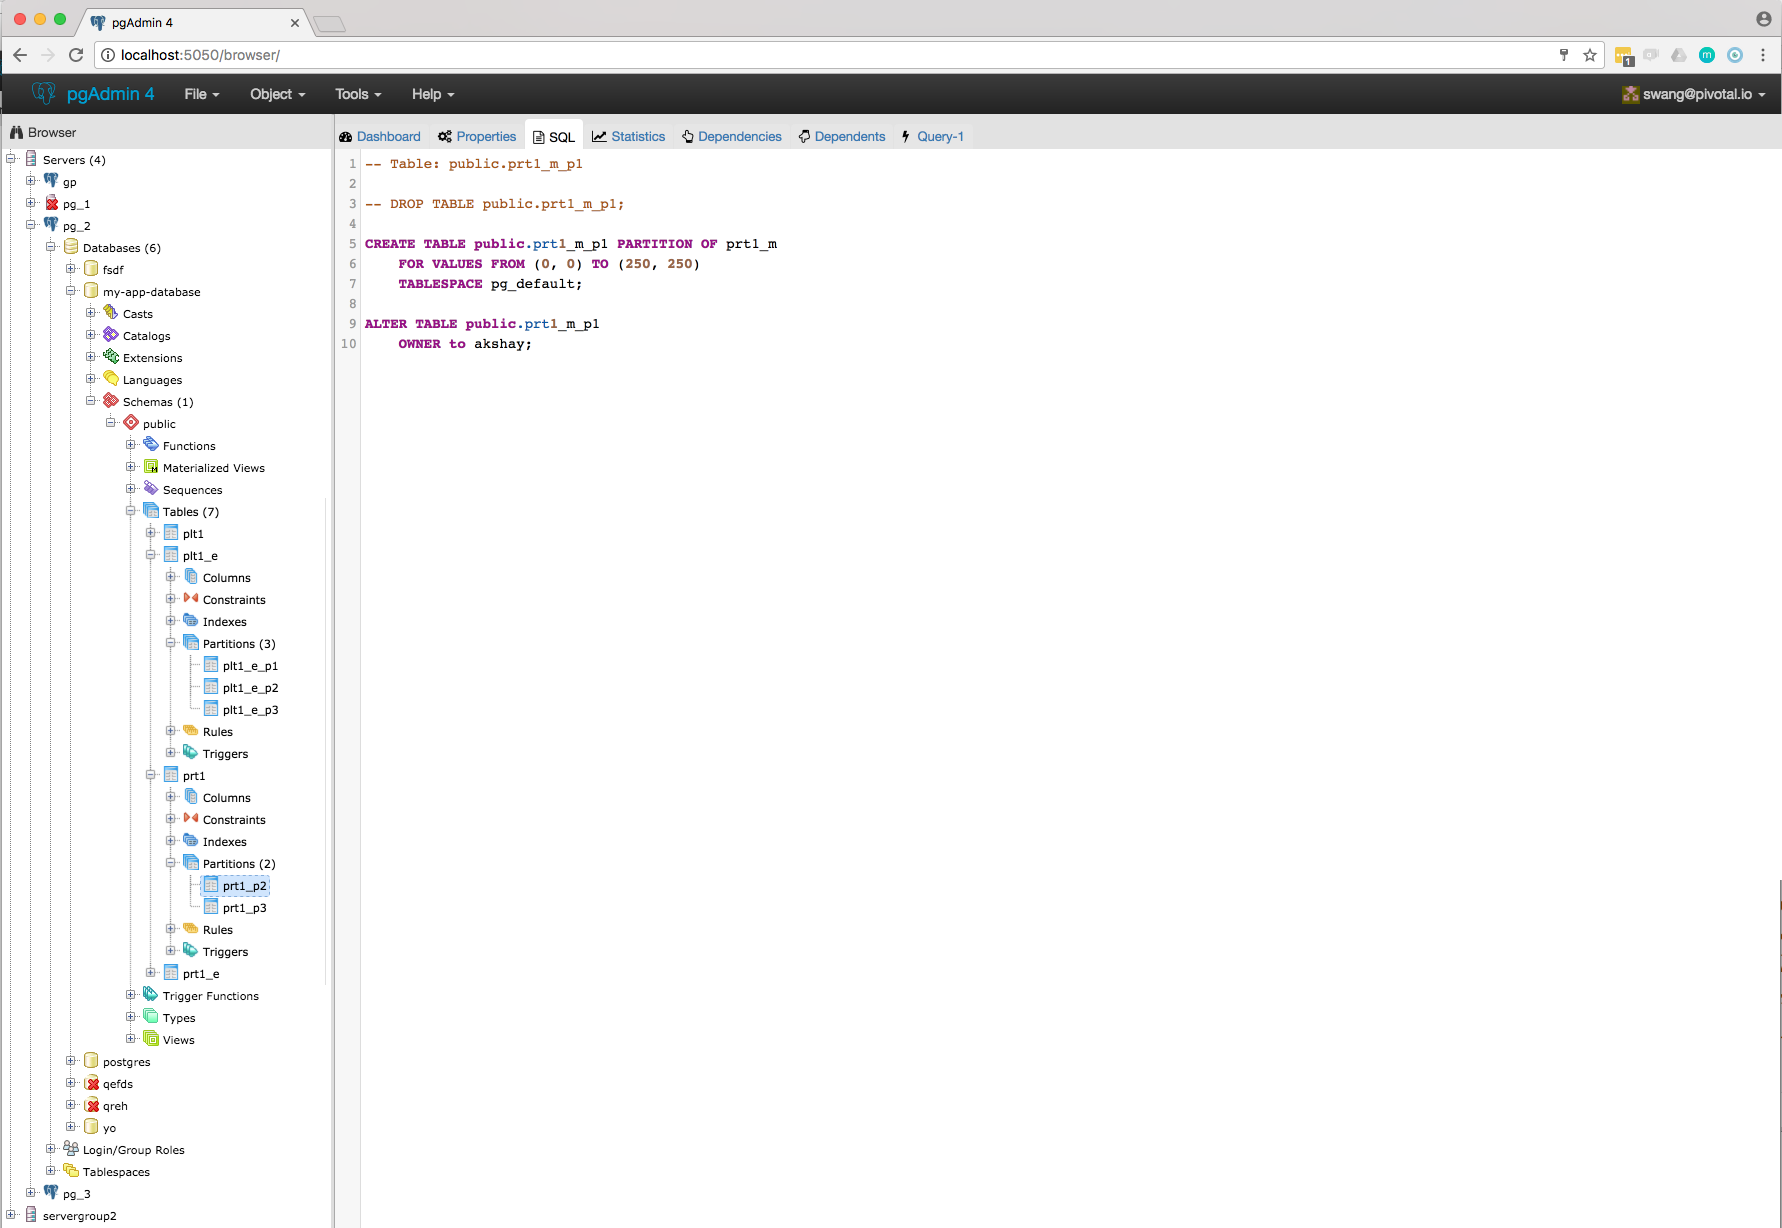Expand the postgres database node
Screen dimensions: 1782x1228
click(70, 1061)
